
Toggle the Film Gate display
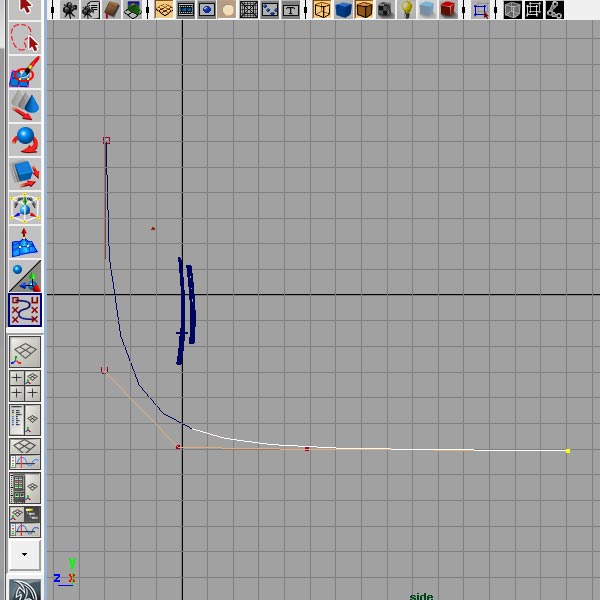(186, 10)
